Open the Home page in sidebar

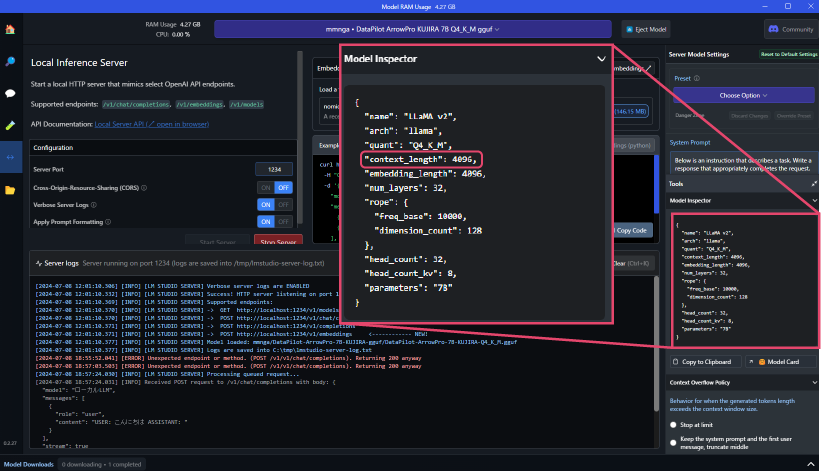tap(10, 29)
